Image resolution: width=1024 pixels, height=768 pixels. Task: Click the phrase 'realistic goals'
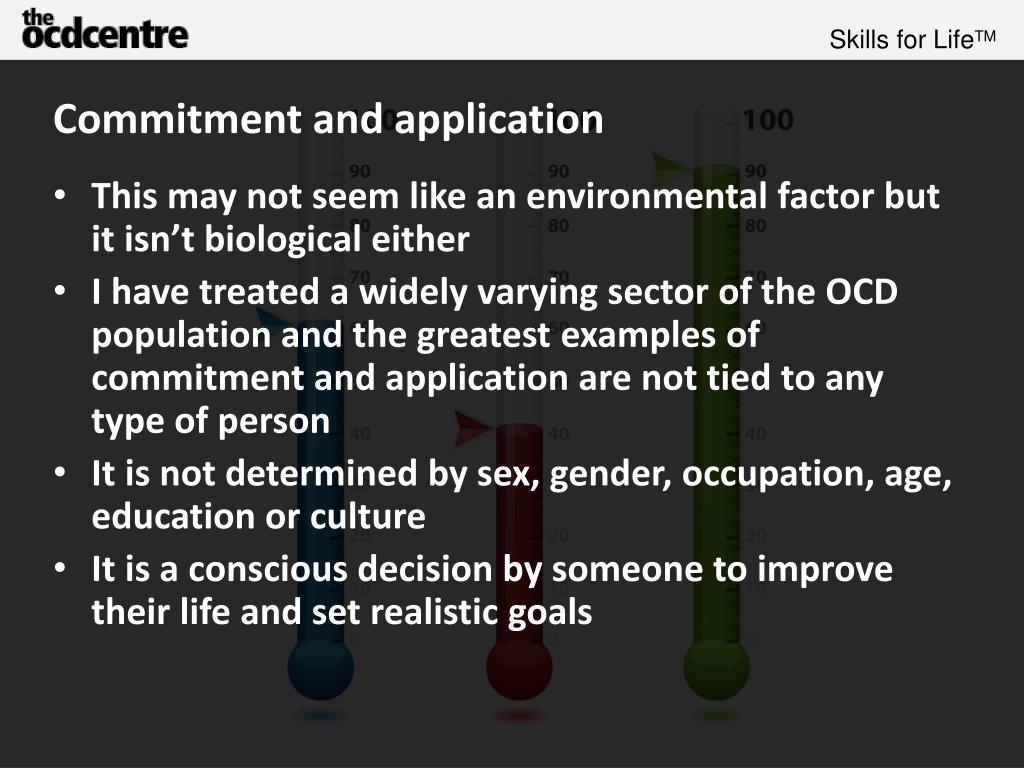tap(481, 613)
